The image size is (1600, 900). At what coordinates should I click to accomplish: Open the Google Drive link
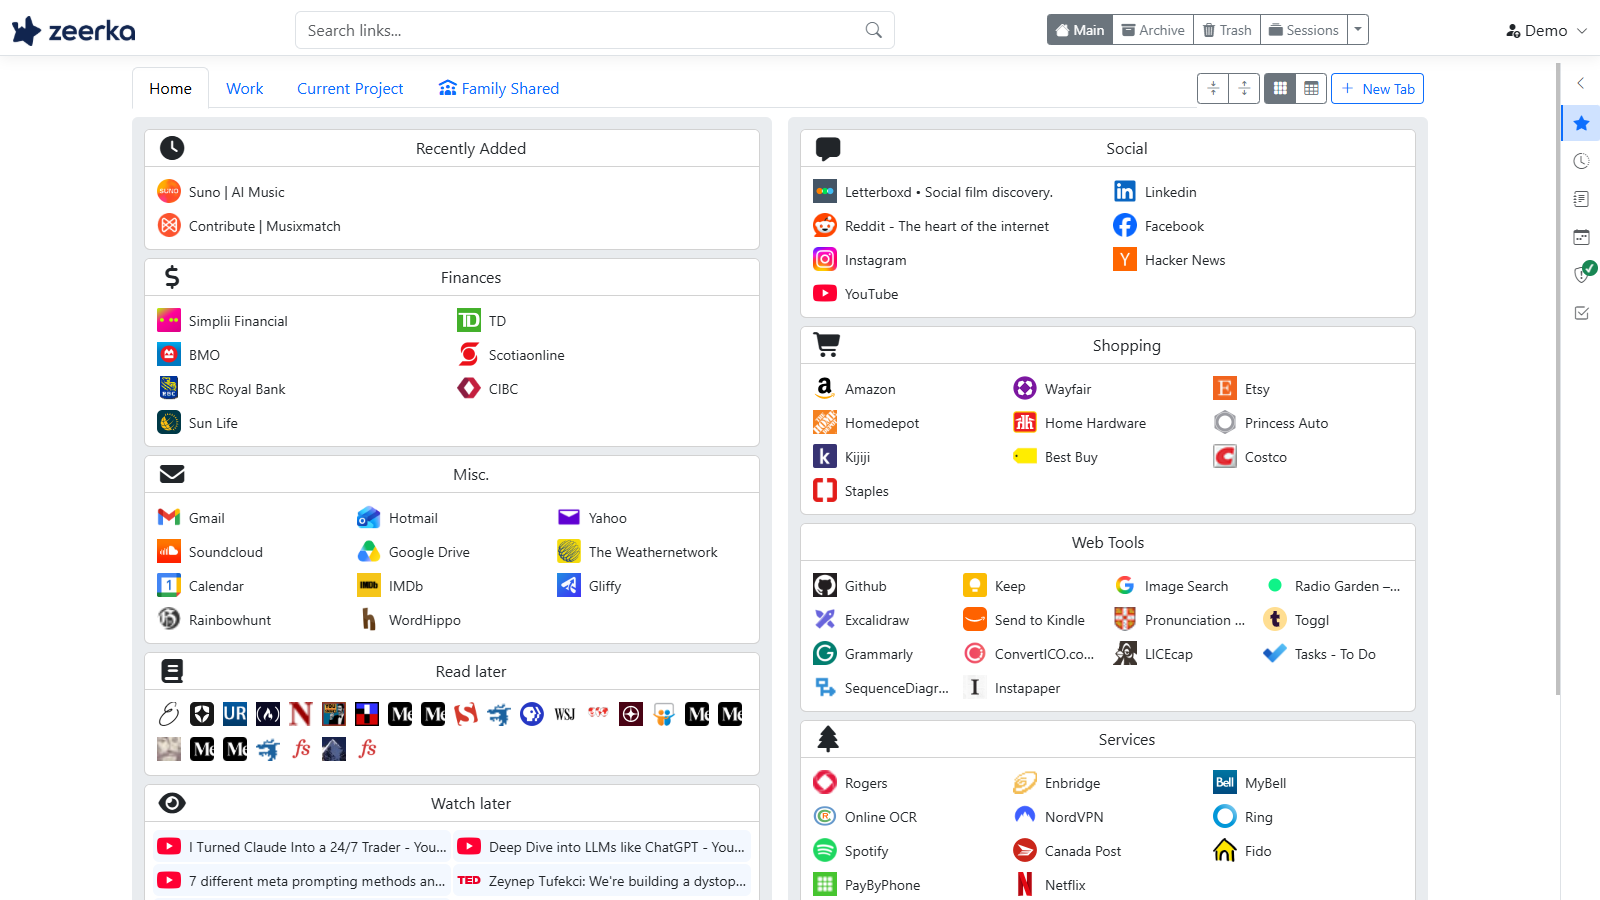click(x=429, y=552)
